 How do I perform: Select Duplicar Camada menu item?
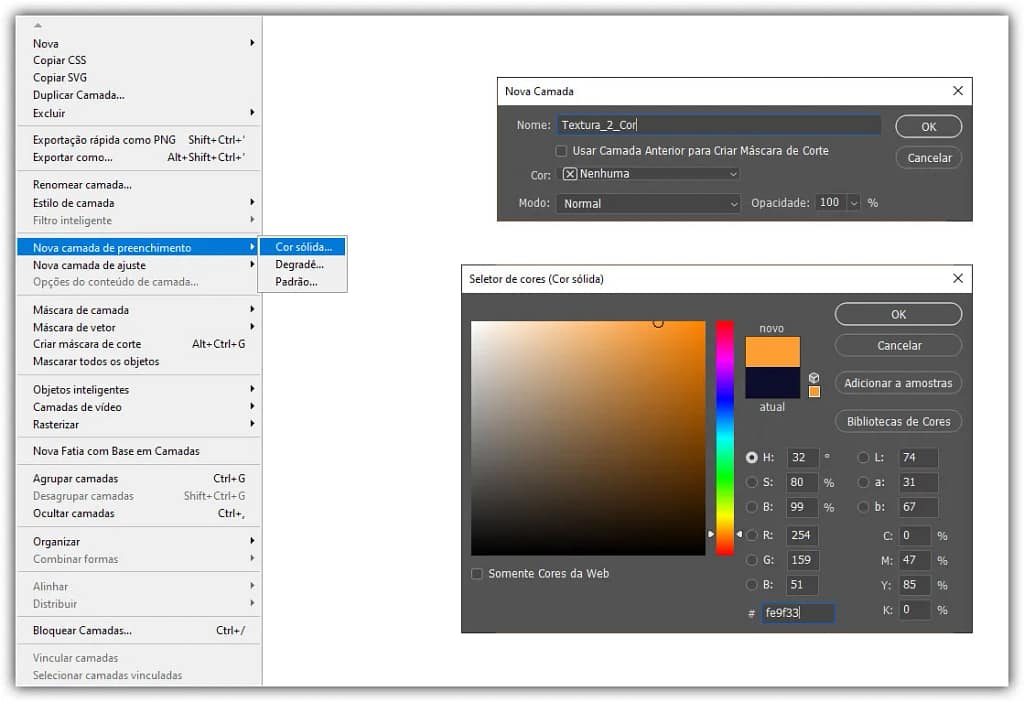click(139, 95)
